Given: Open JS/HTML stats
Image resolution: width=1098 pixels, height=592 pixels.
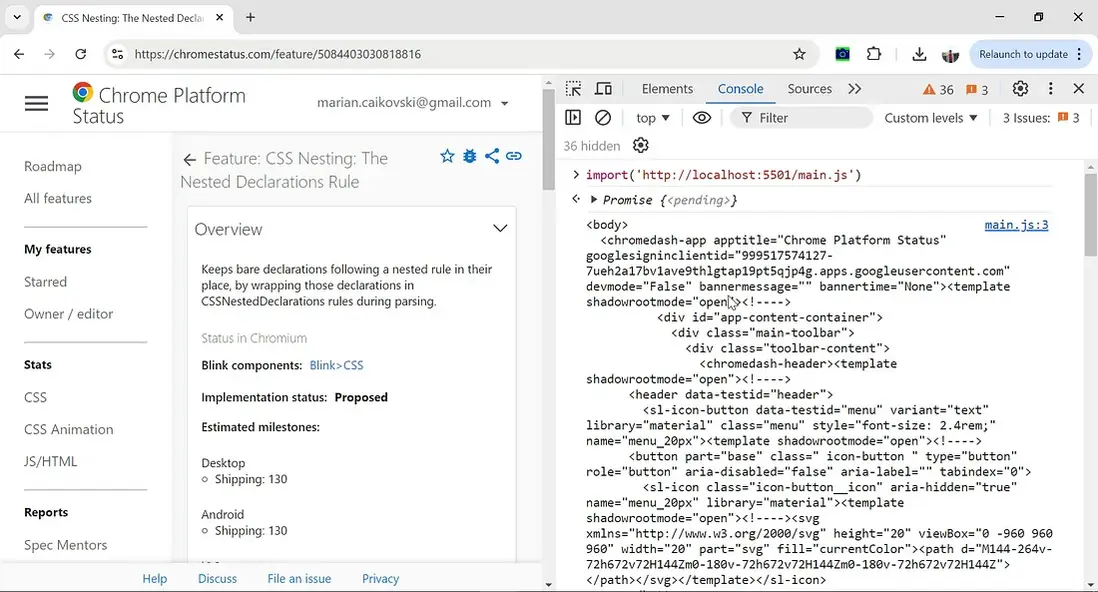Looking at the screenshot, I should point(50,462).
